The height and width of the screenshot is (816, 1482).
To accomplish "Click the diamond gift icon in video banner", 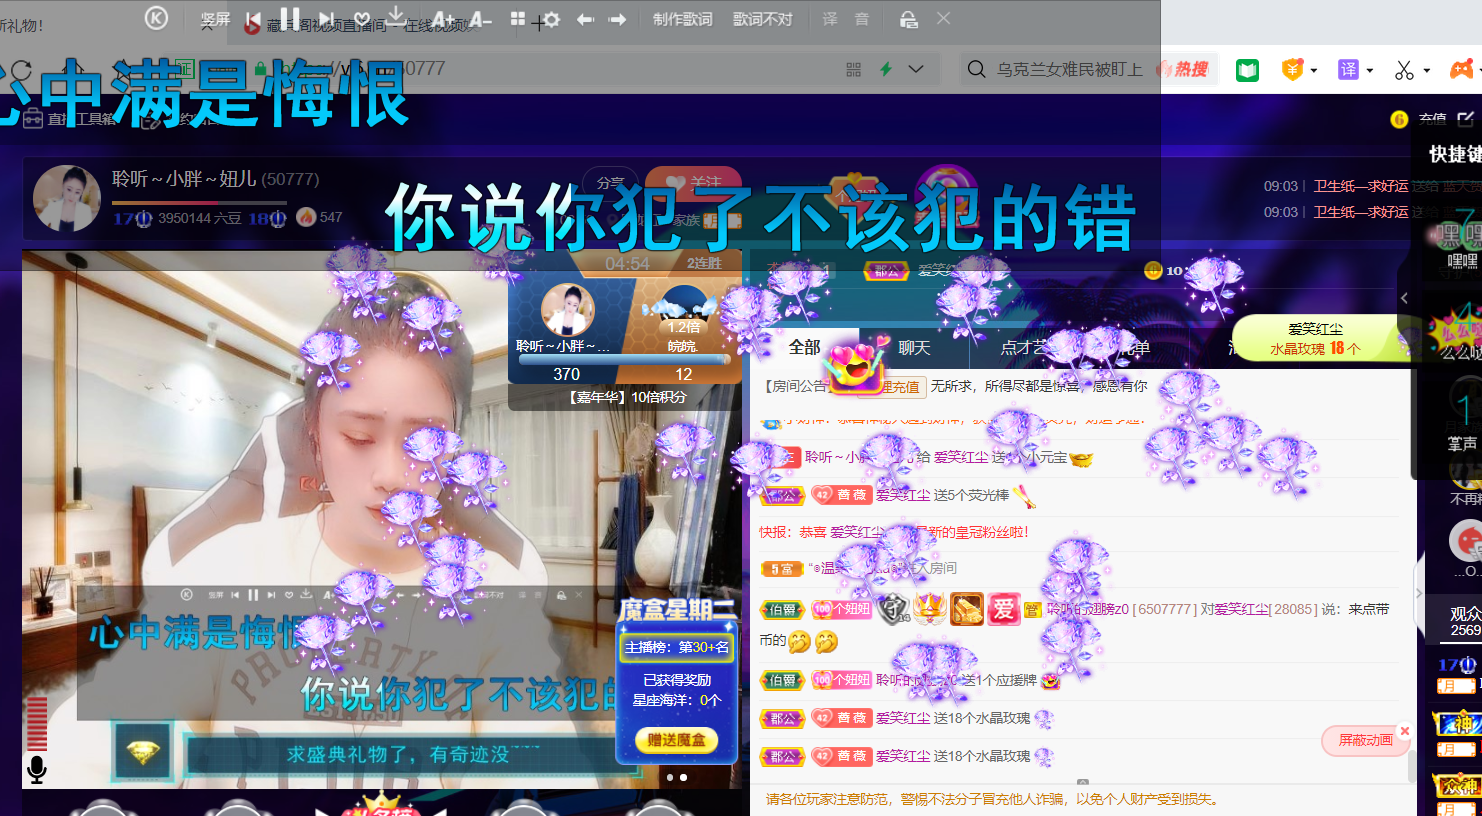I will pos(142,752).
